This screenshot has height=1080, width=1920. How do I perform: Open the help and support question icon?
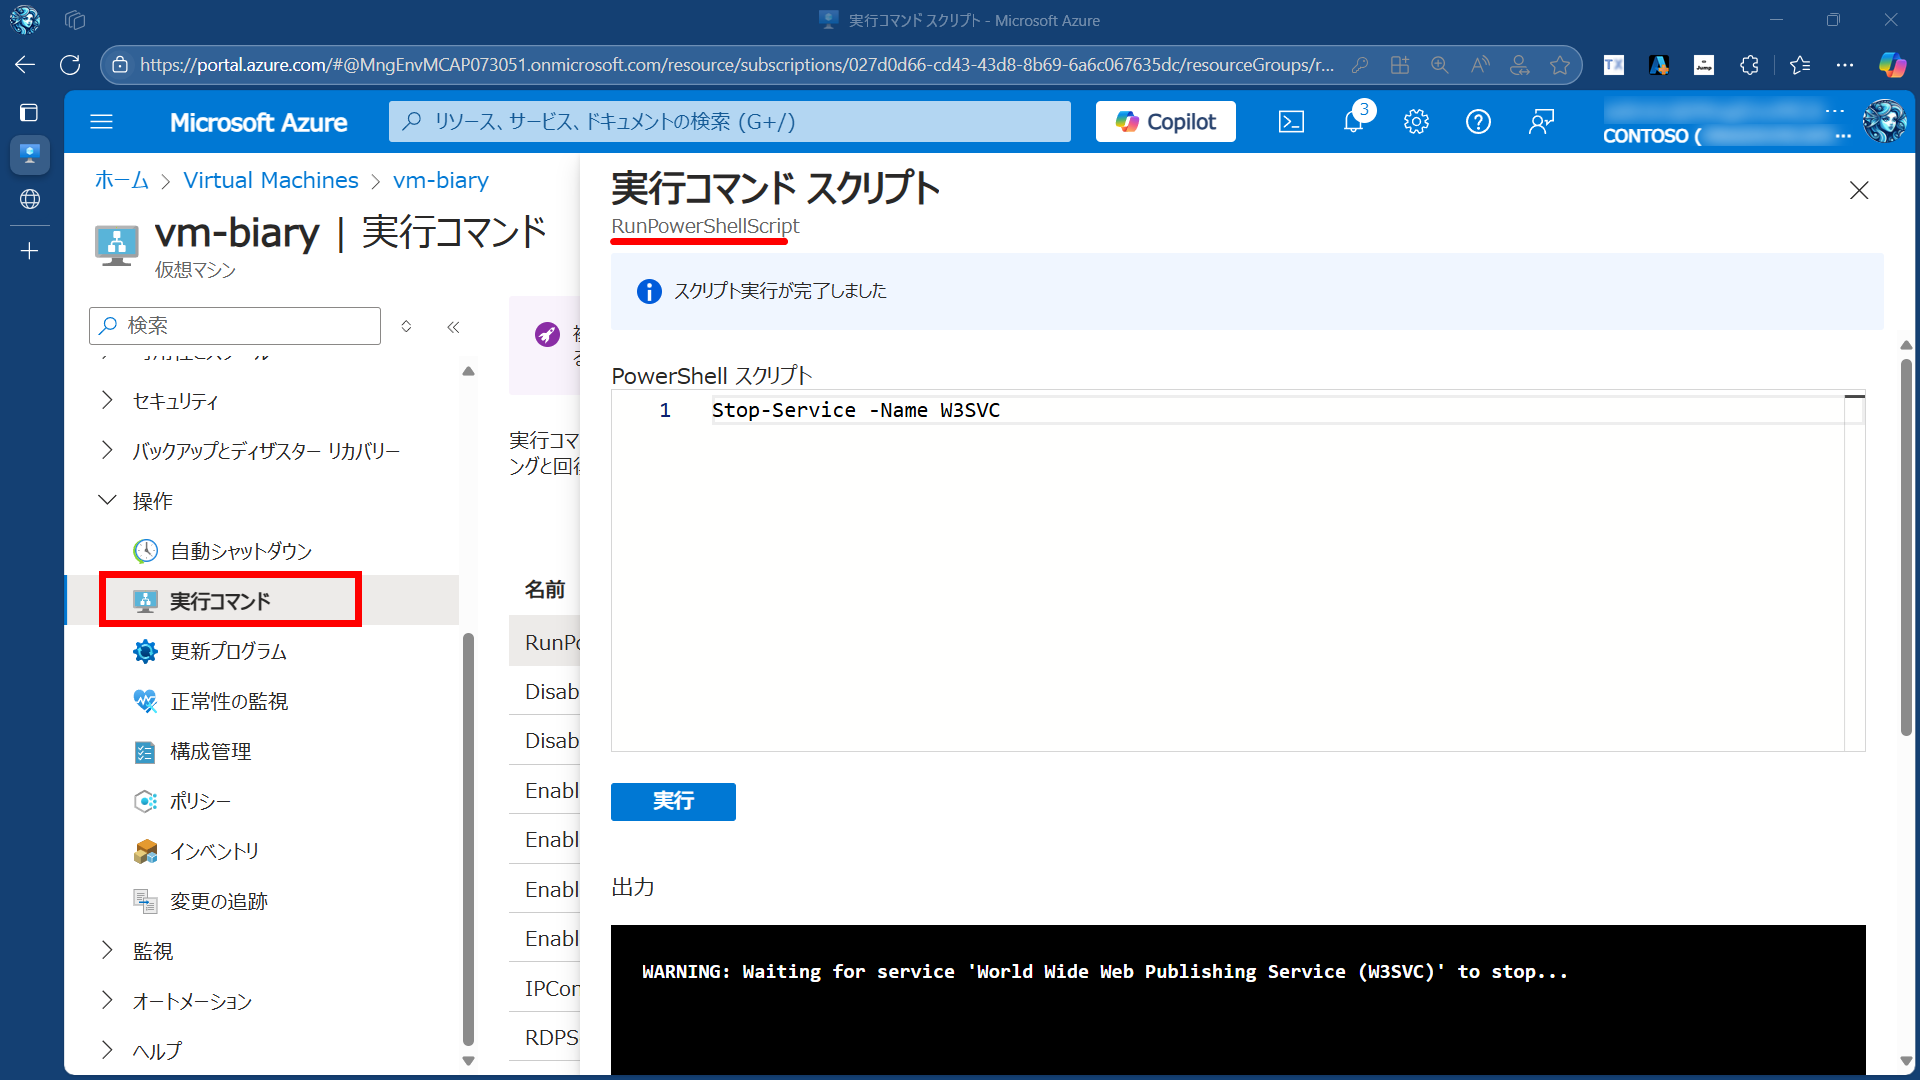pyautogui.click(x=1478, y=122)
